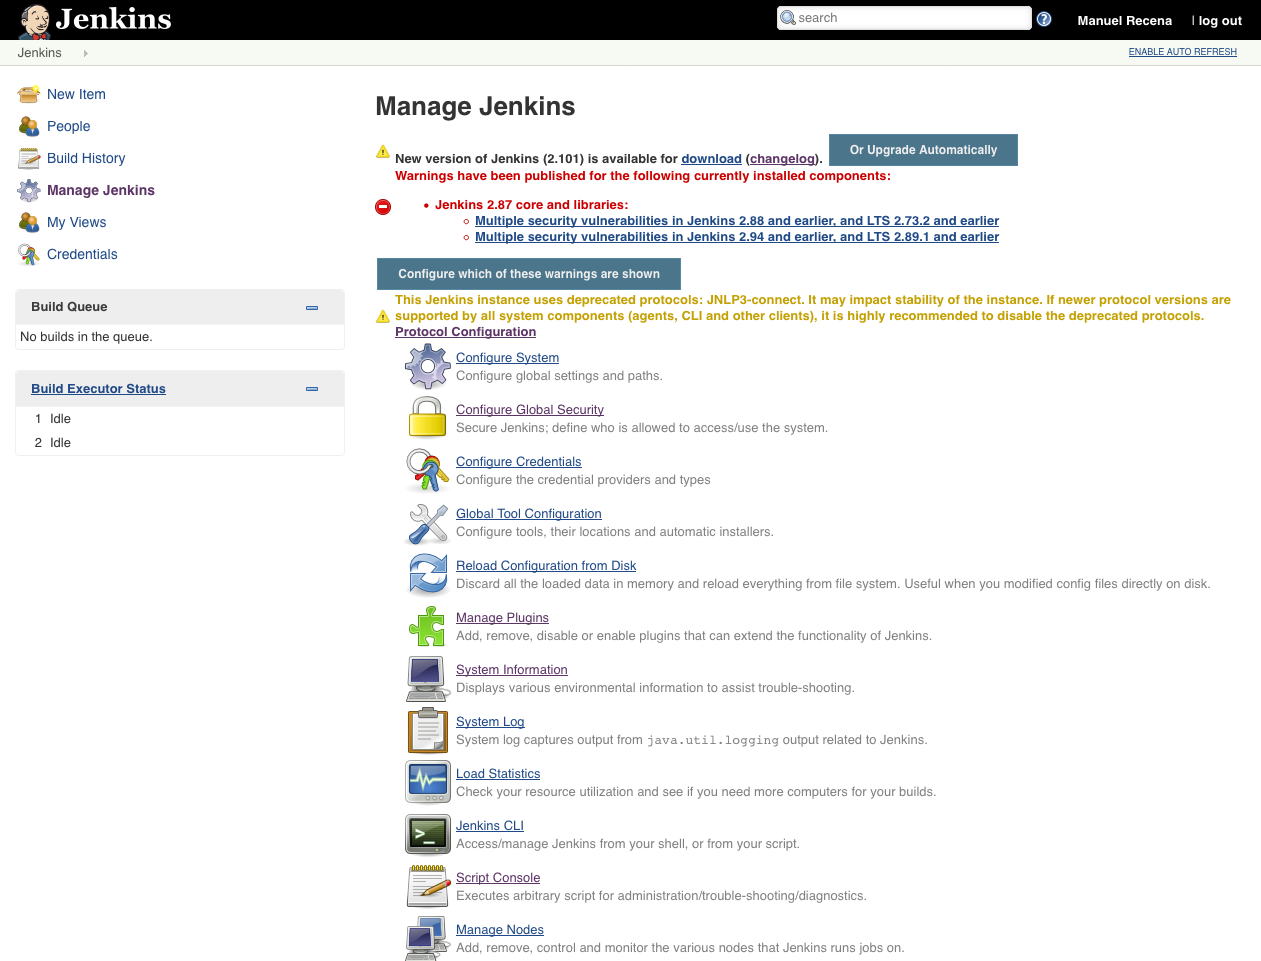Select Build History in the sidebar
This screenshot has height=961, width=1261.
(x=86, y=158)
